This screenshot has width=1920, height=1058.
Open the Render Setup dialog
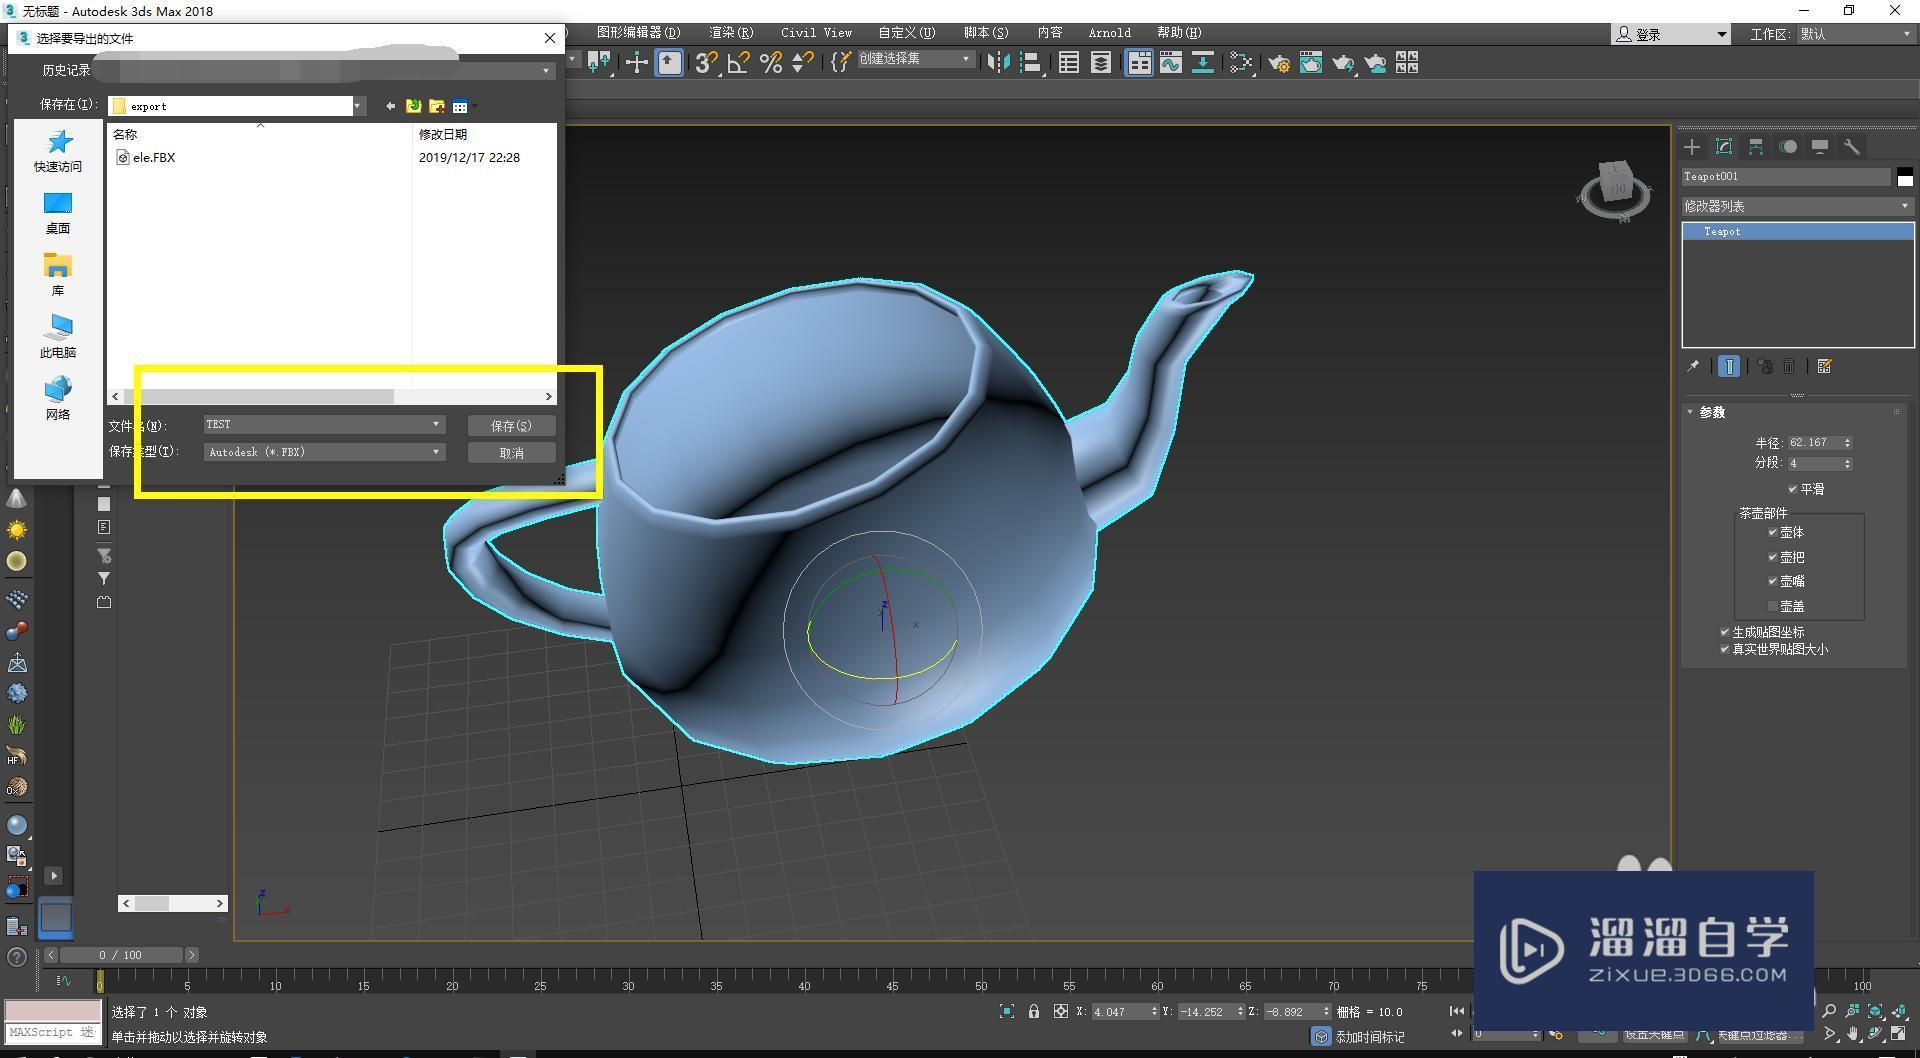pos(1278,63)
